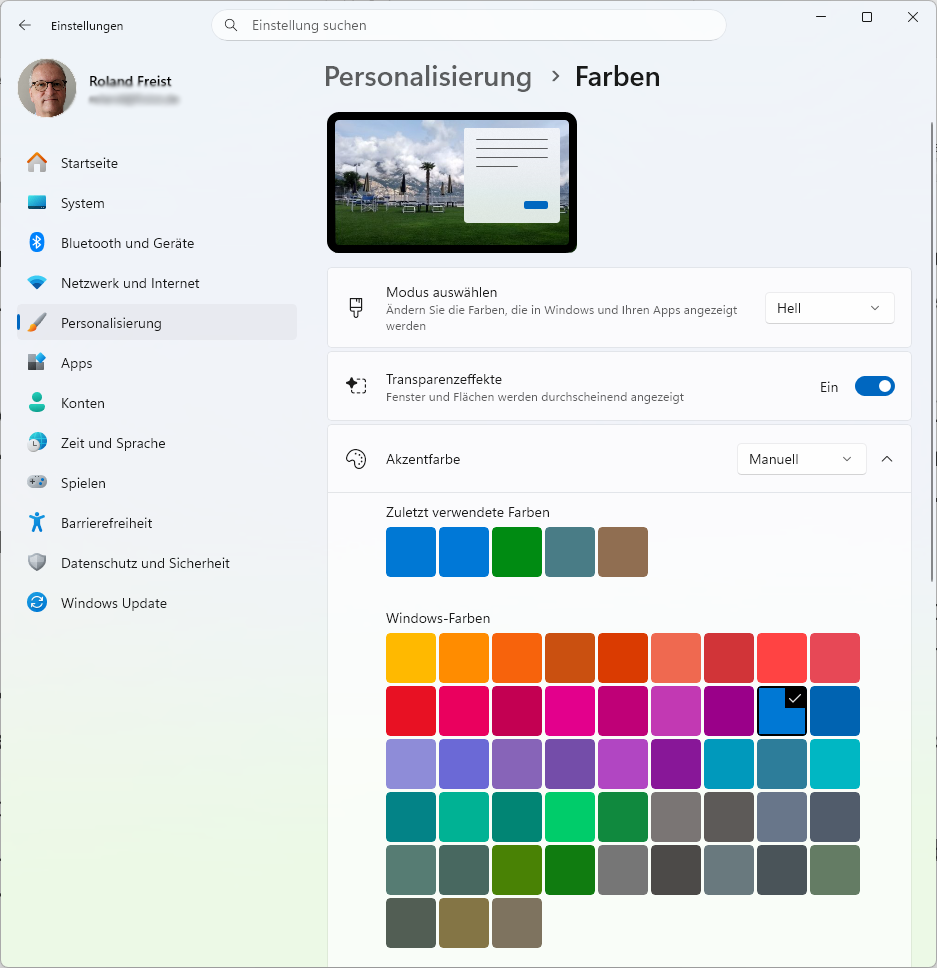Open Windows Update page

pyautogui.click(x=157, y=603)
